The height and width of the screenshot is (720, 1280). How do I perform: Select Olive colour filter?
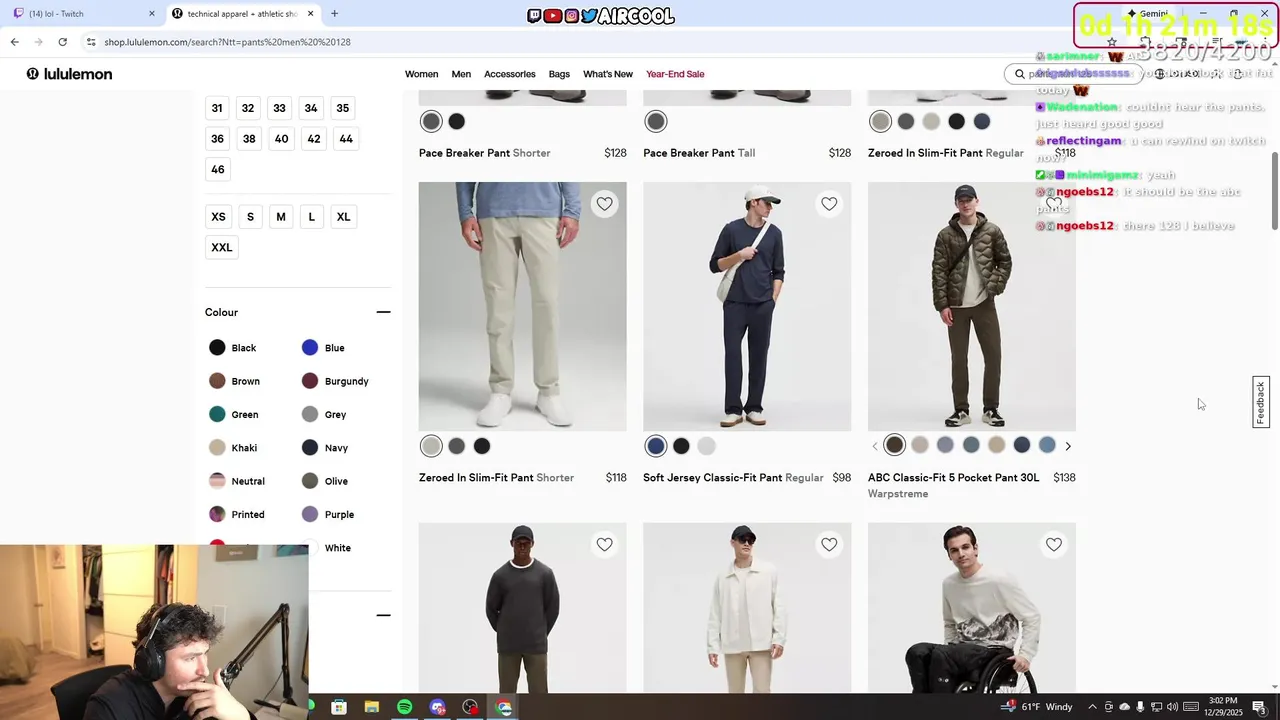[325, 481]
